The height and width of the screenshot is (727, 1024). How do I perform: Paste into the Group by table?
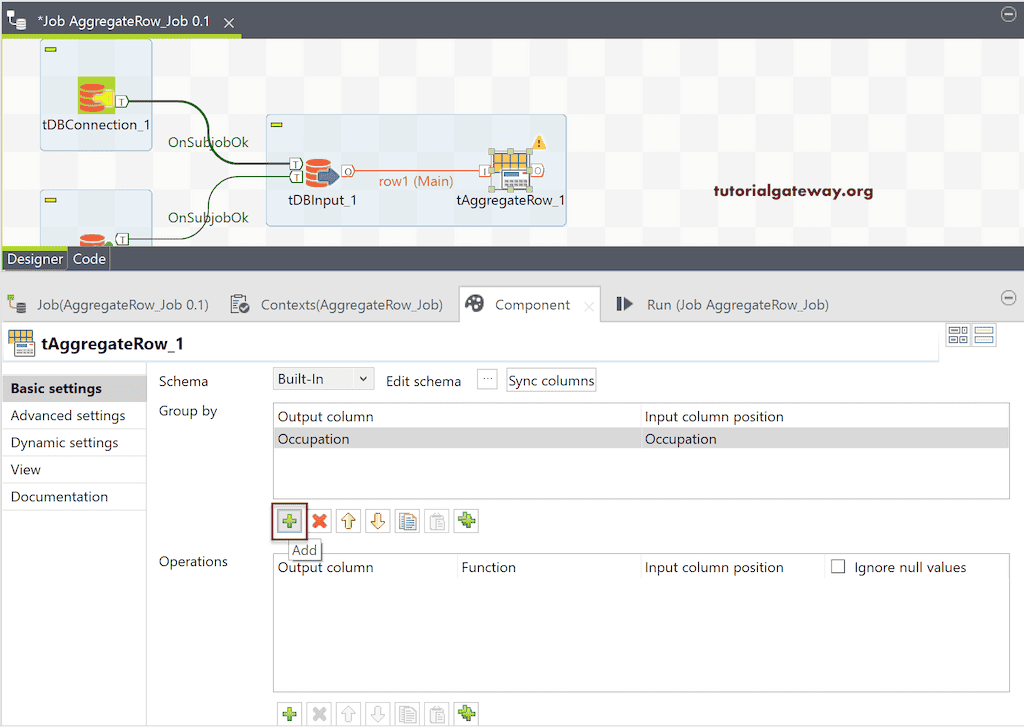tap(436, 520)
